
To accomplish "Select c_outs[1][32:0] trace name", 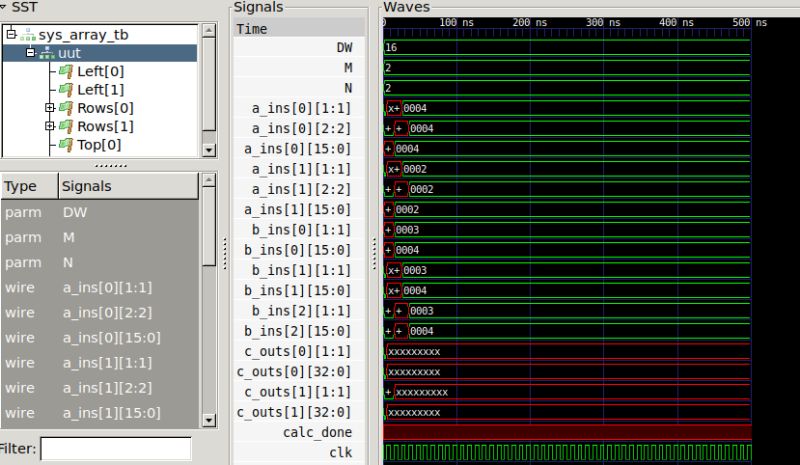I will 294,412.
